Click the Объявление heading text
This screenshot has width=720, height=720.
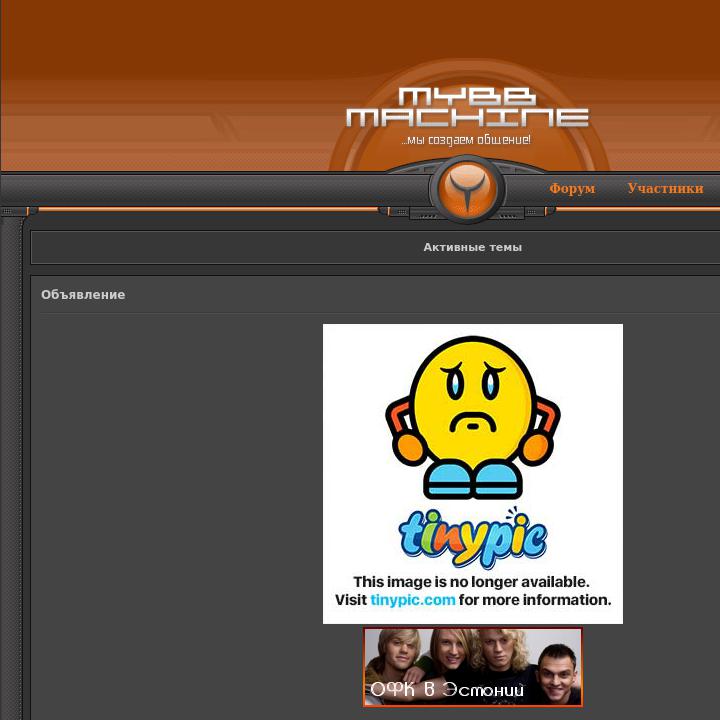point(83,295)
